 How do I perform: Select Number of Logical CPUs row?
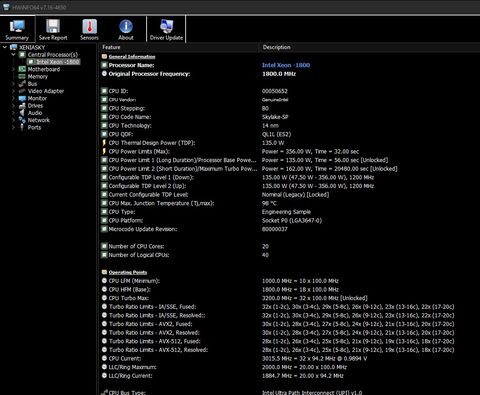click(289, 255)
